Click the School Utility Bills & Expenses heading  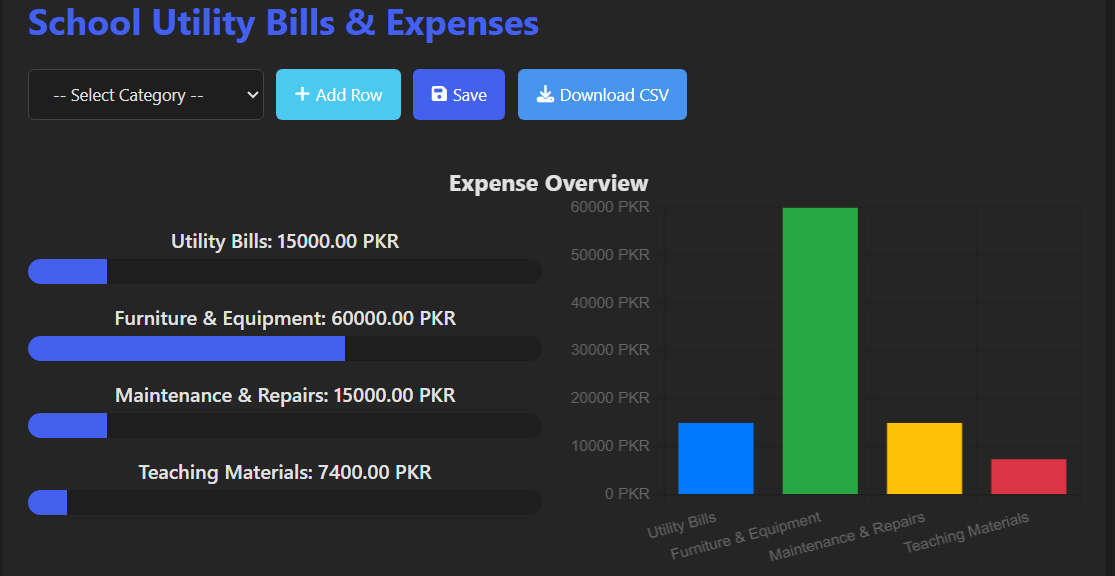click(x=283, y=22)
